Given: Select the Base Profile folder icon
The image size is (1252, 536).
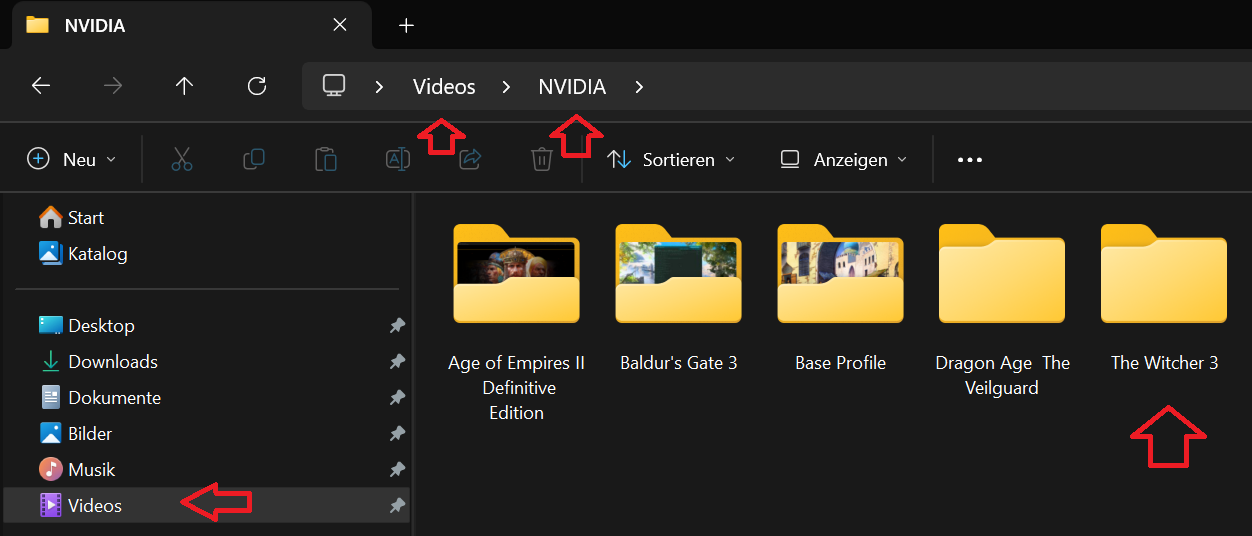Looking at the screenshot, I should pyautogui.click(x=840, y=273).
